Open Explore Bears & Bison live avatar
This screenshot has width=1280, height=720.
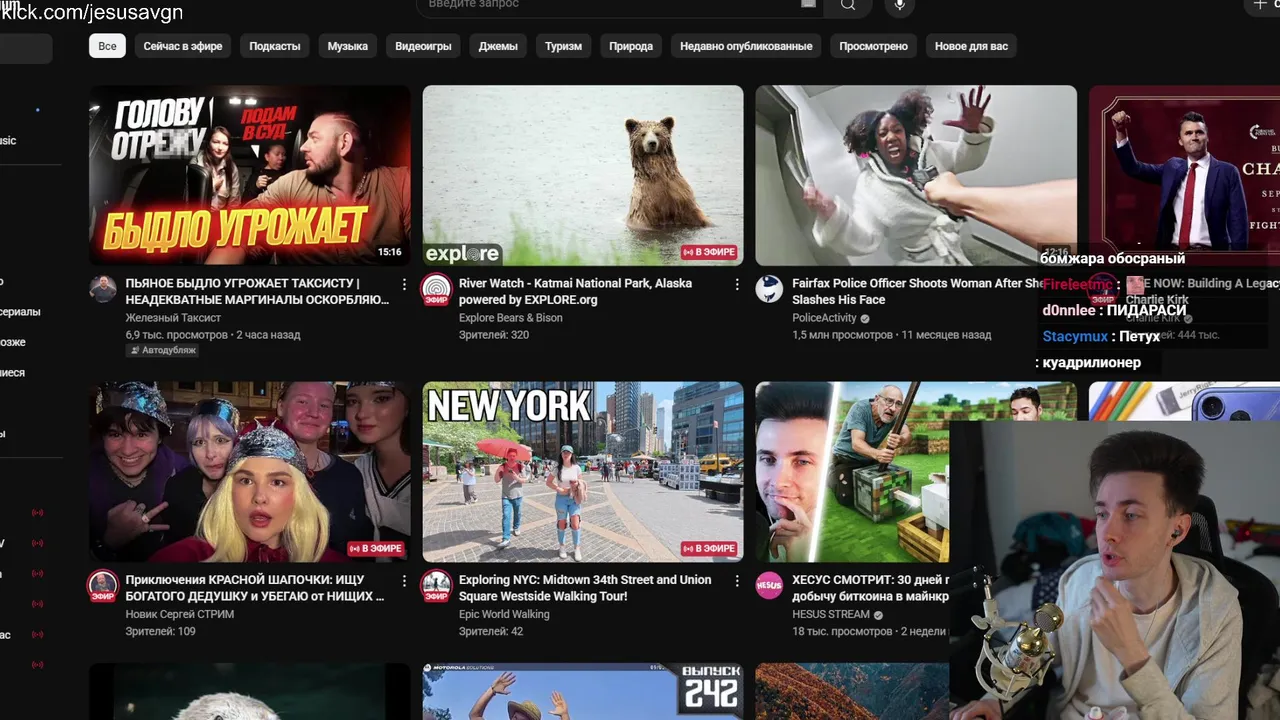(436, 289)
